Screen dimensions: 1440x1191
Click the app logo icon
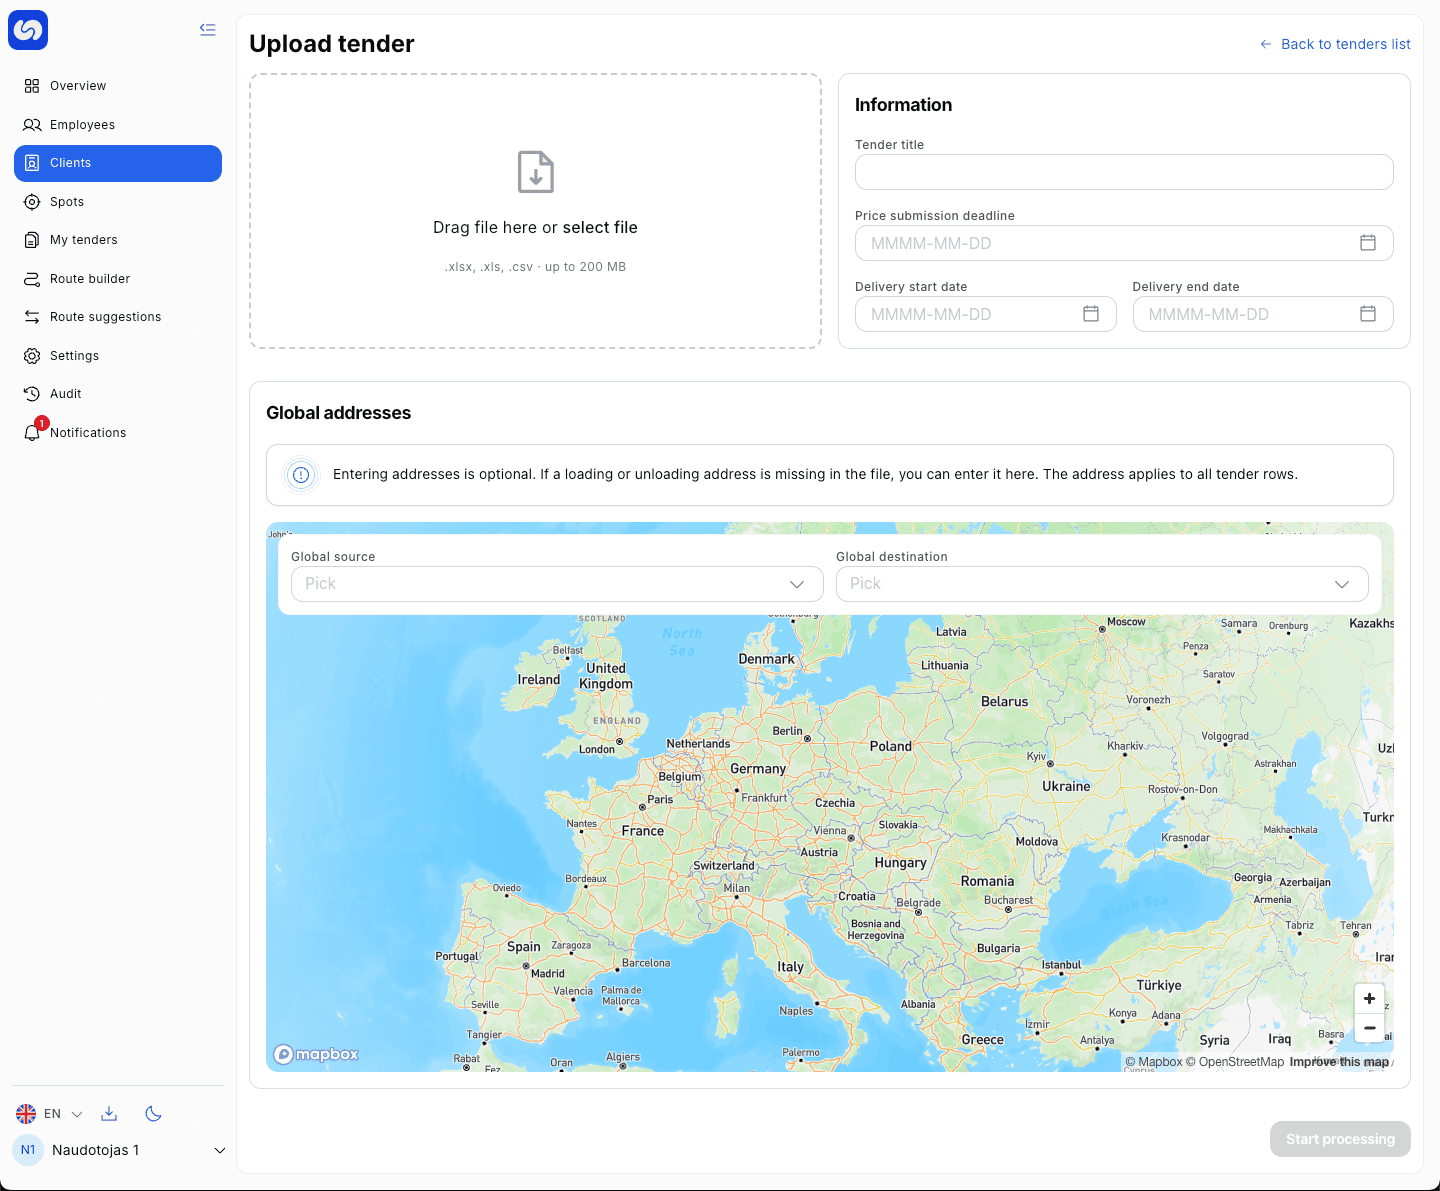click(x=28, y=30)
